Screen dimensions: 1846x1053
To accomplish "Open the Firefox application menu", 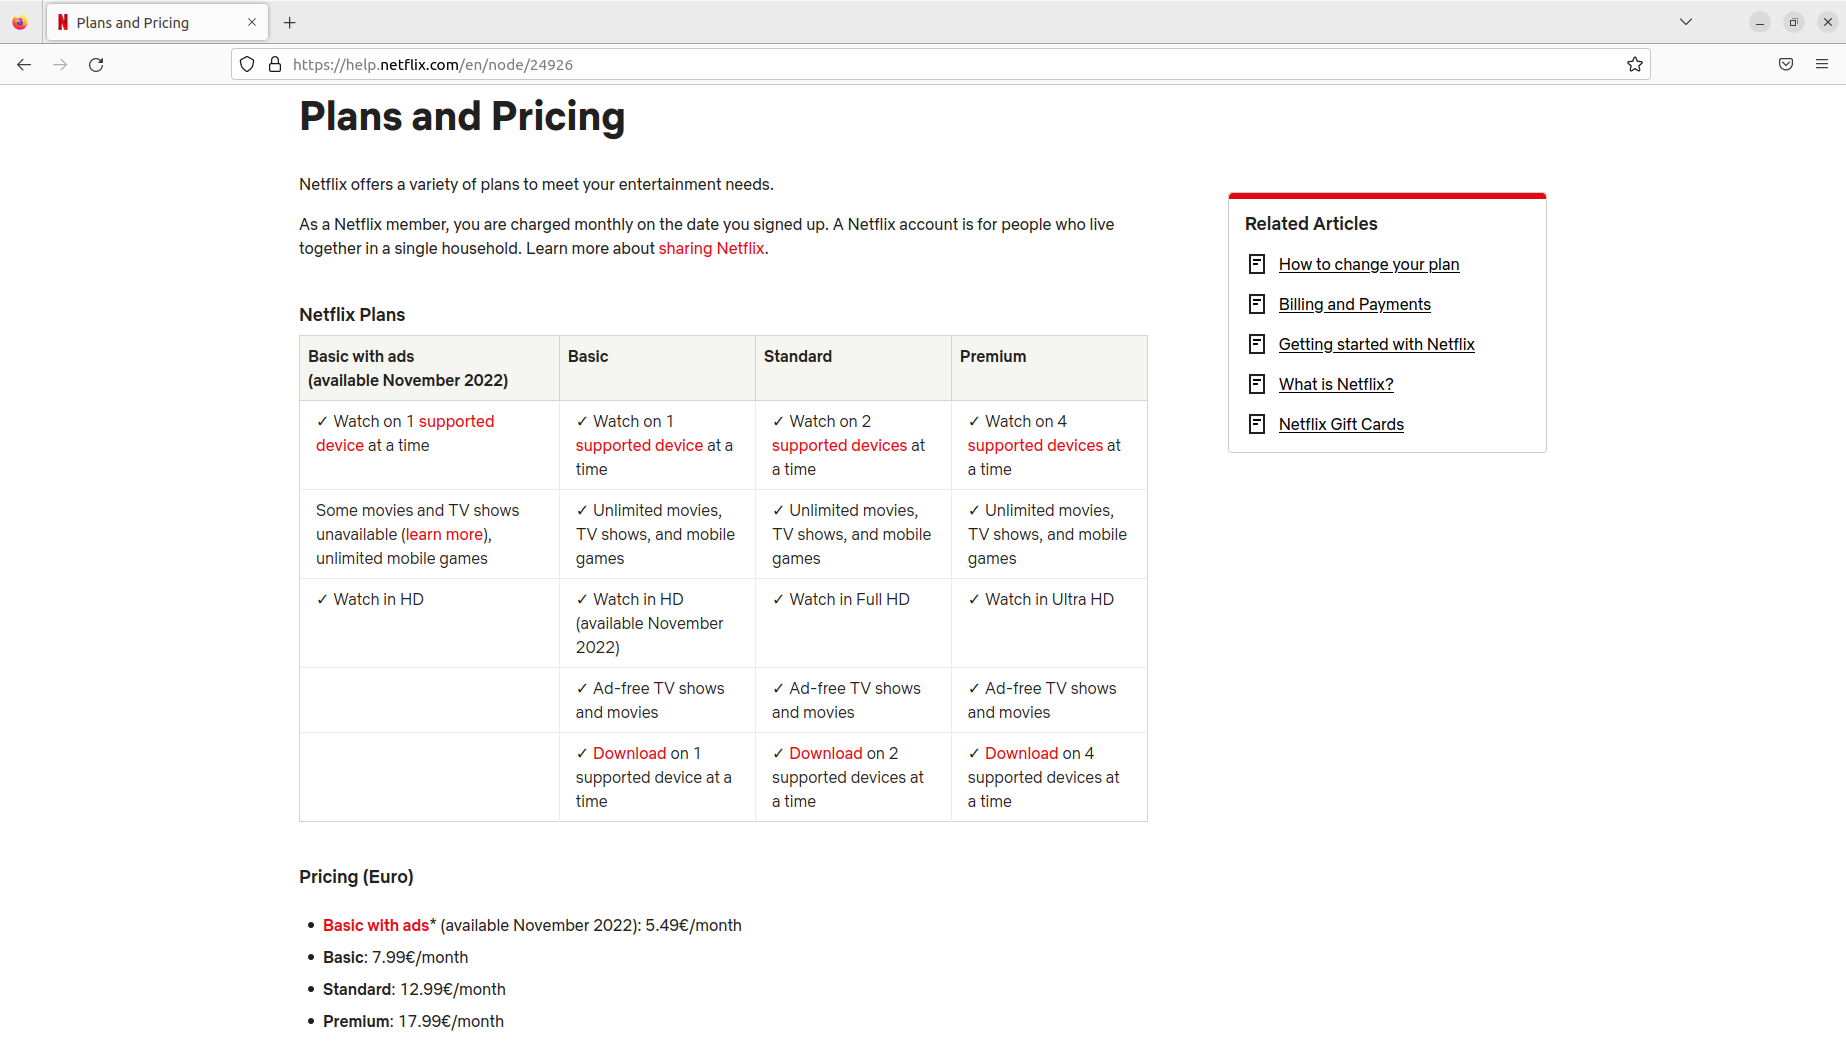I will click(1822, 64).
